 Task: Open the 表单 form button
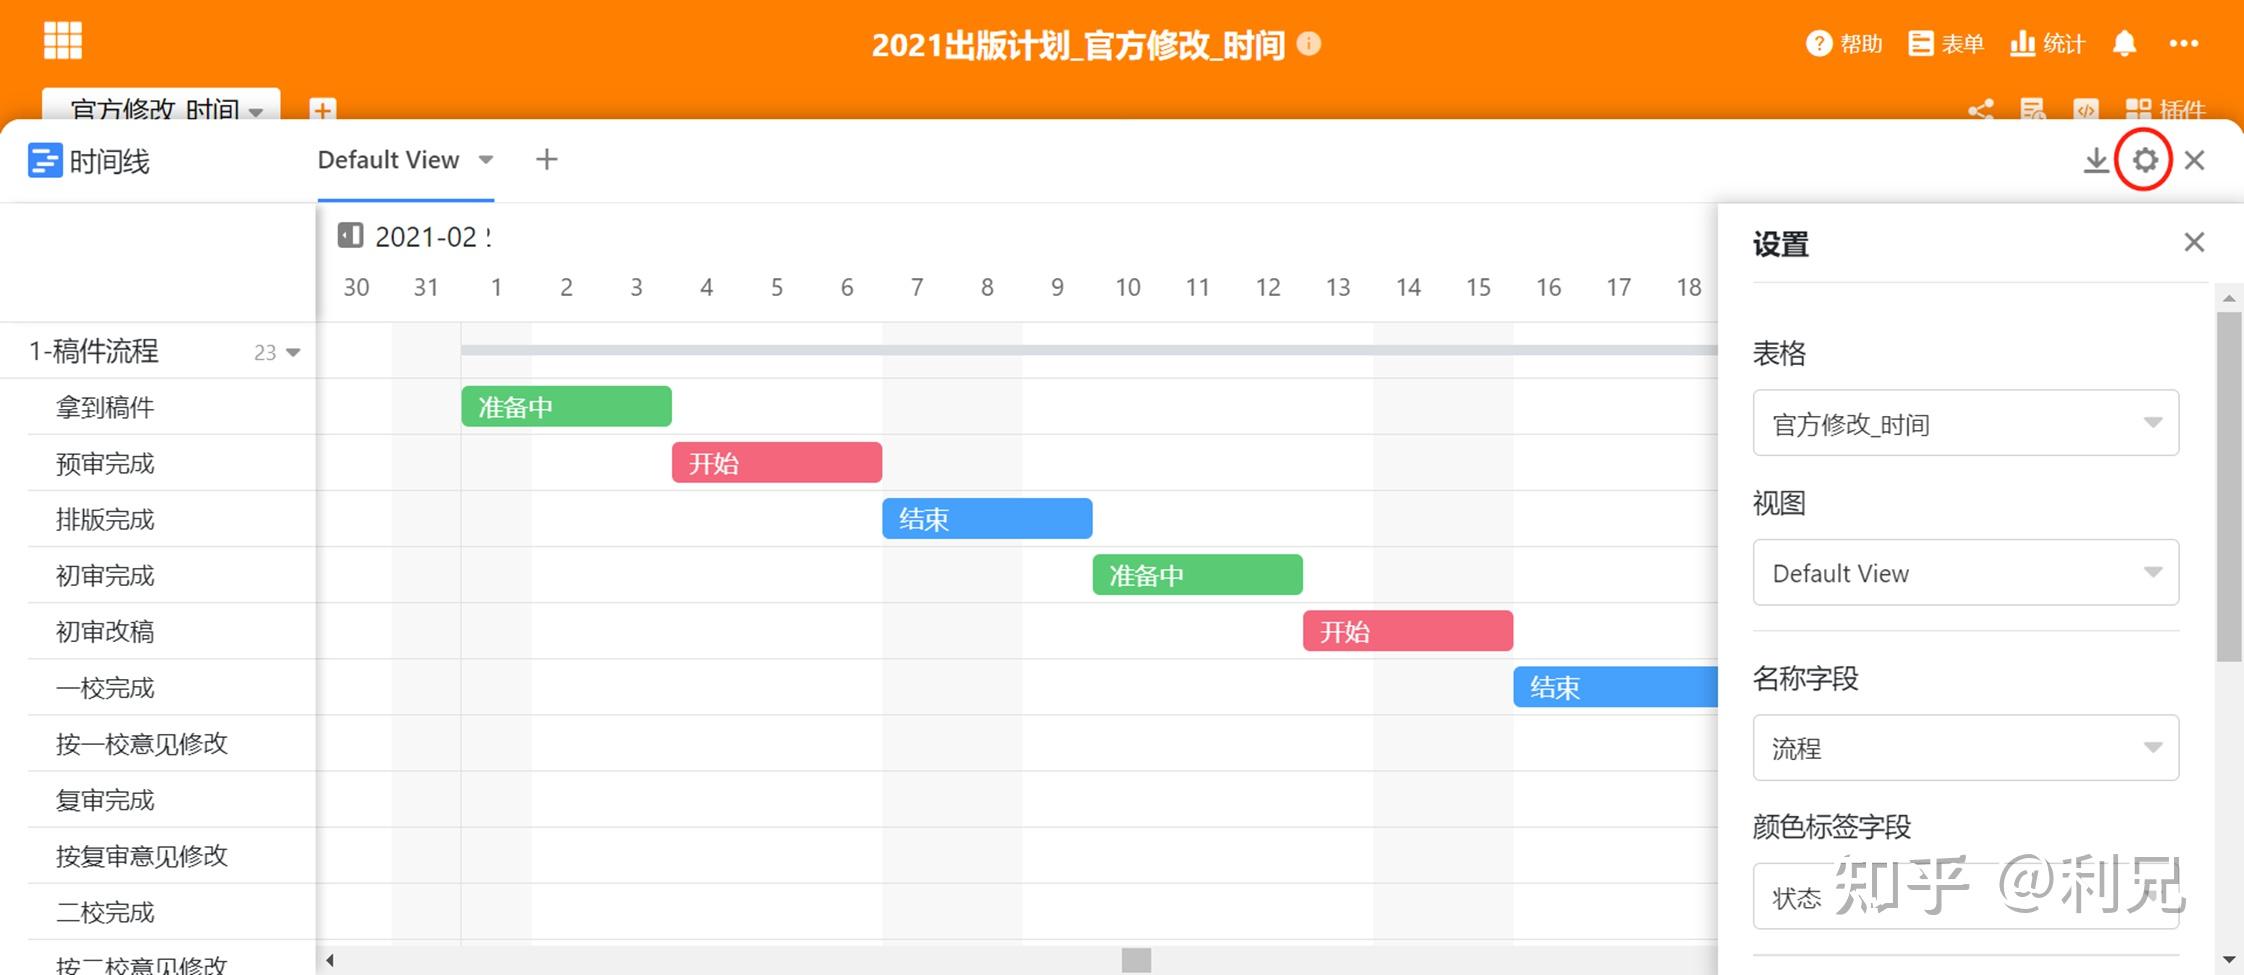click(x=1945, y=44)
